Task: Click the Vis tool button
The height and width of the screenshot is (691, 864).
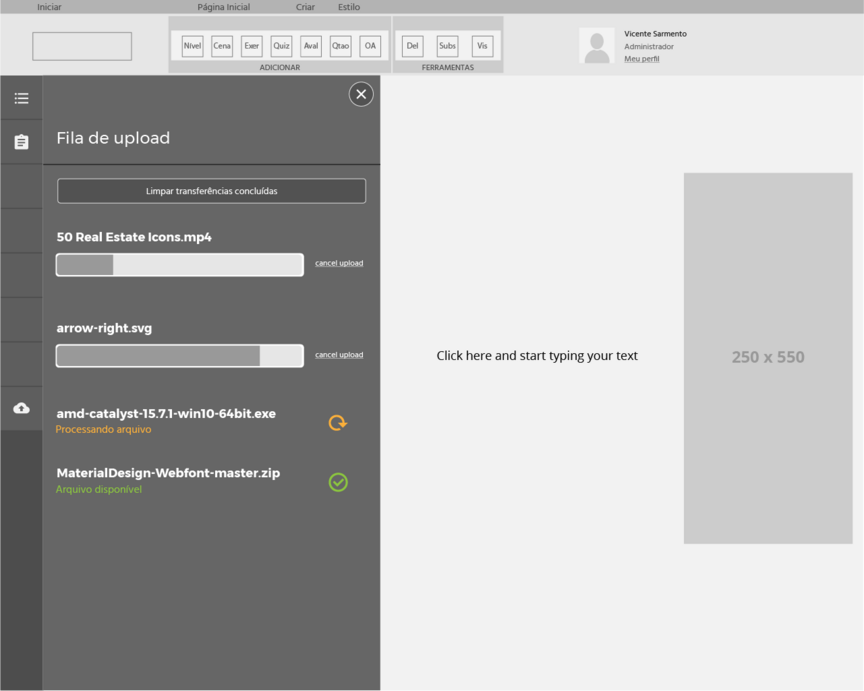Action: click(x=482, y=46)
